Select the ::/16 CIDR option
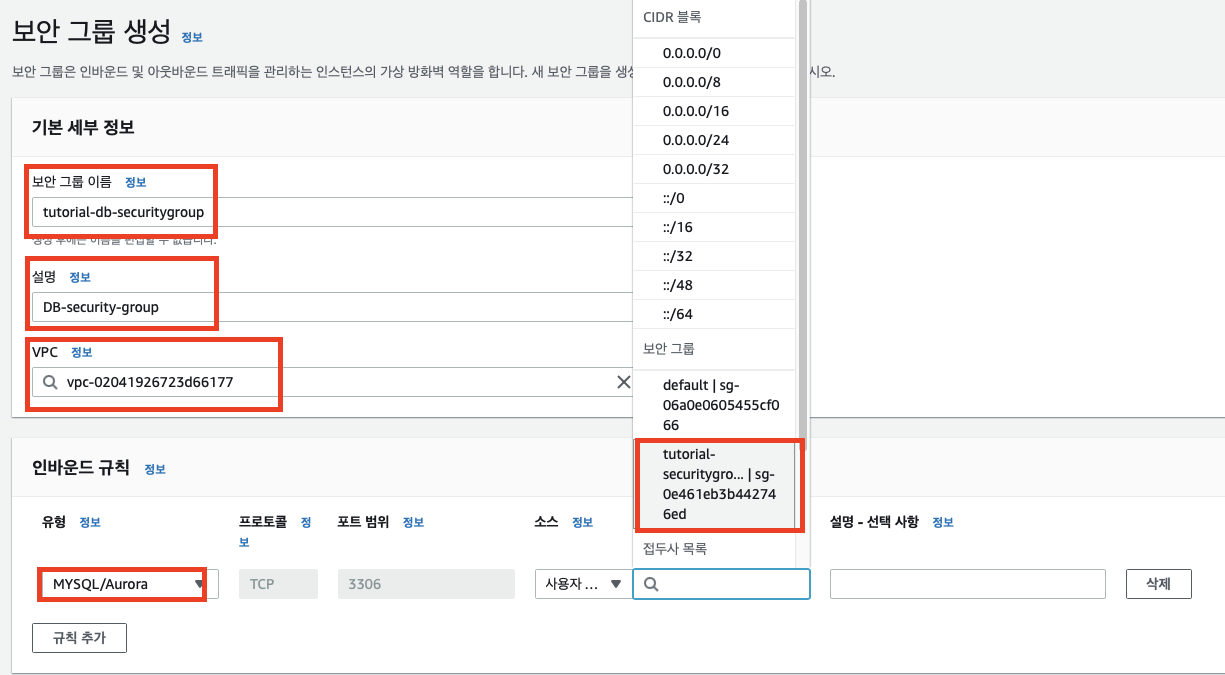 [714, 227]
